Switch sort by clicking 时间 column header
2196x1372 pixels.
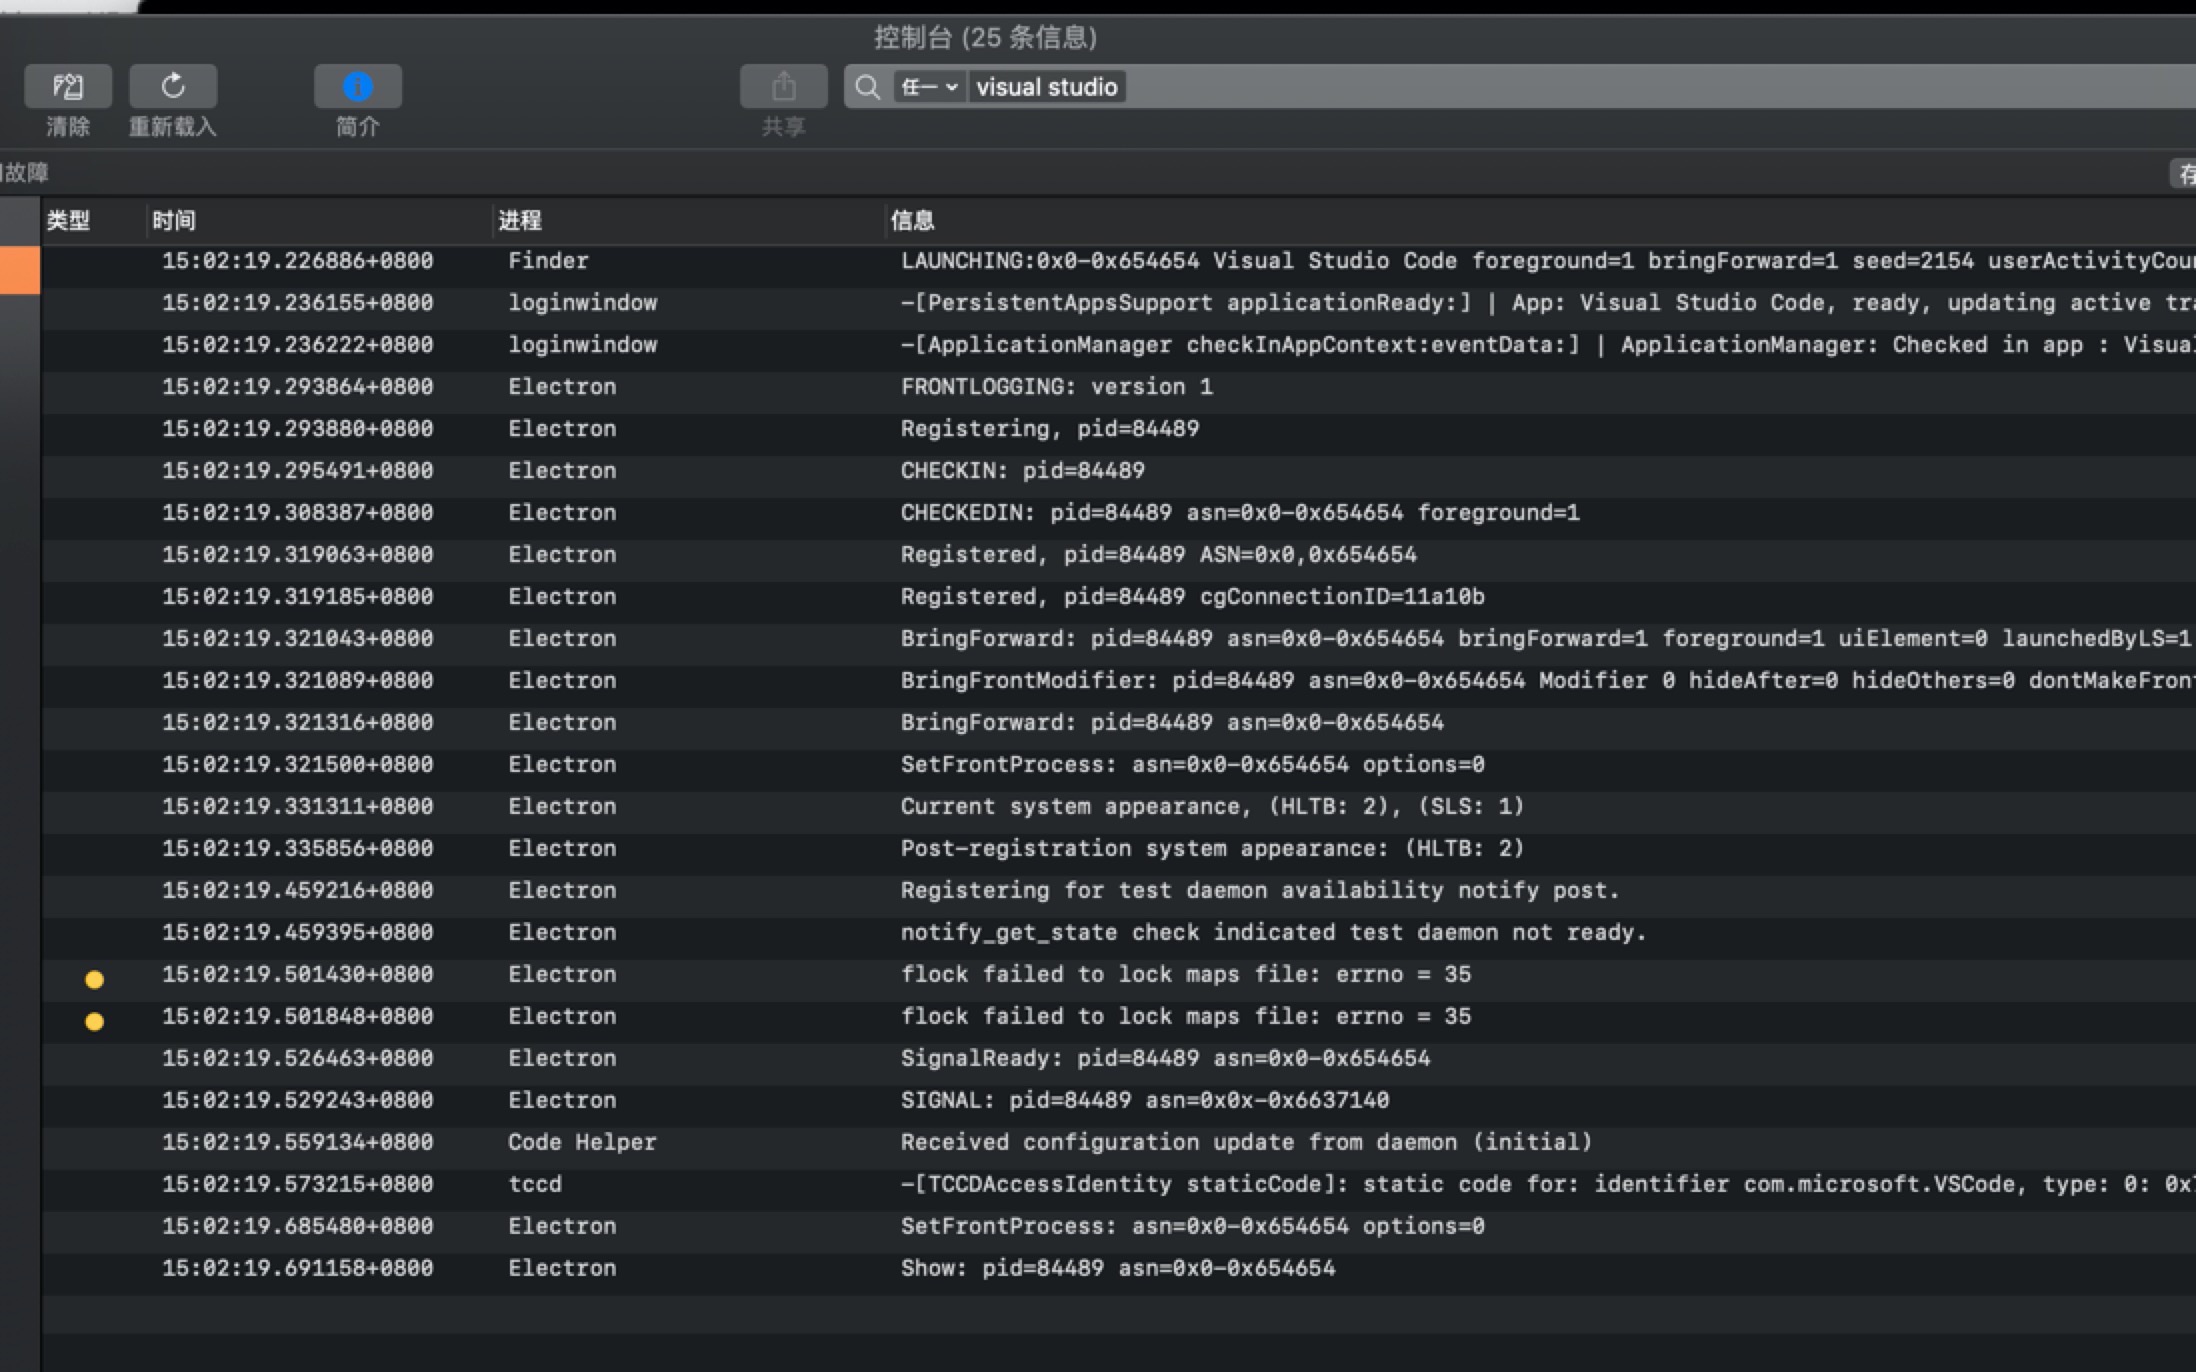point(172,220)
